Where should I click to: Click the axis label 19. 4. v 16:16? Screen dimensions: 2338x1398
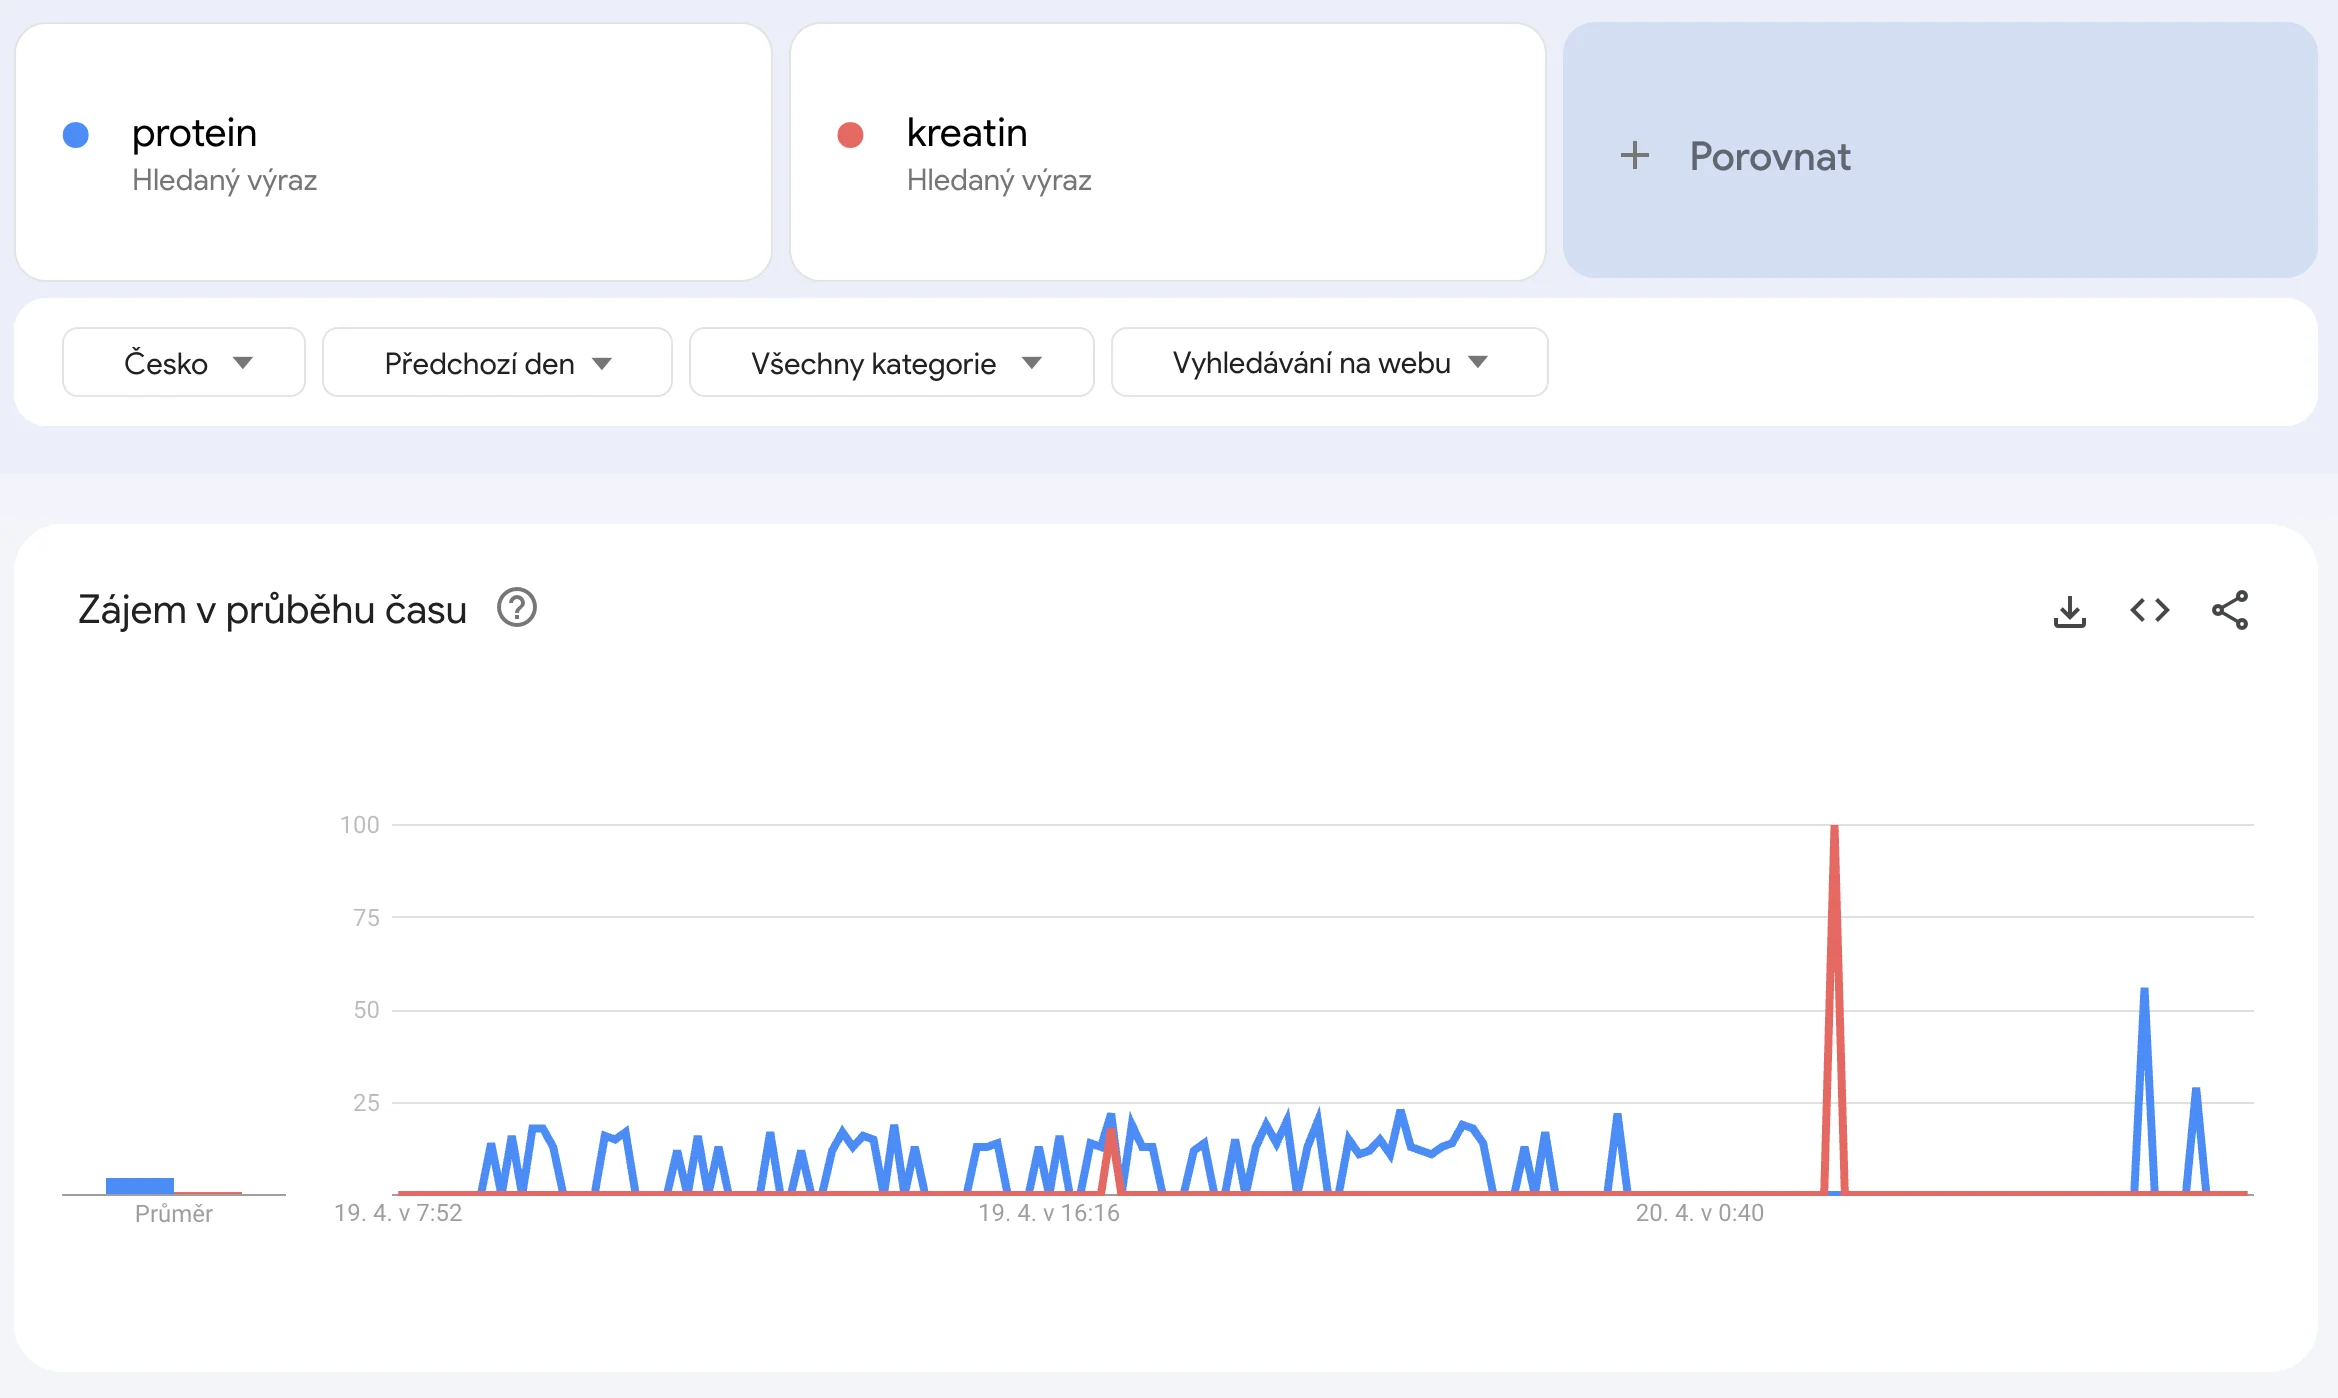coord(1048,1213)
